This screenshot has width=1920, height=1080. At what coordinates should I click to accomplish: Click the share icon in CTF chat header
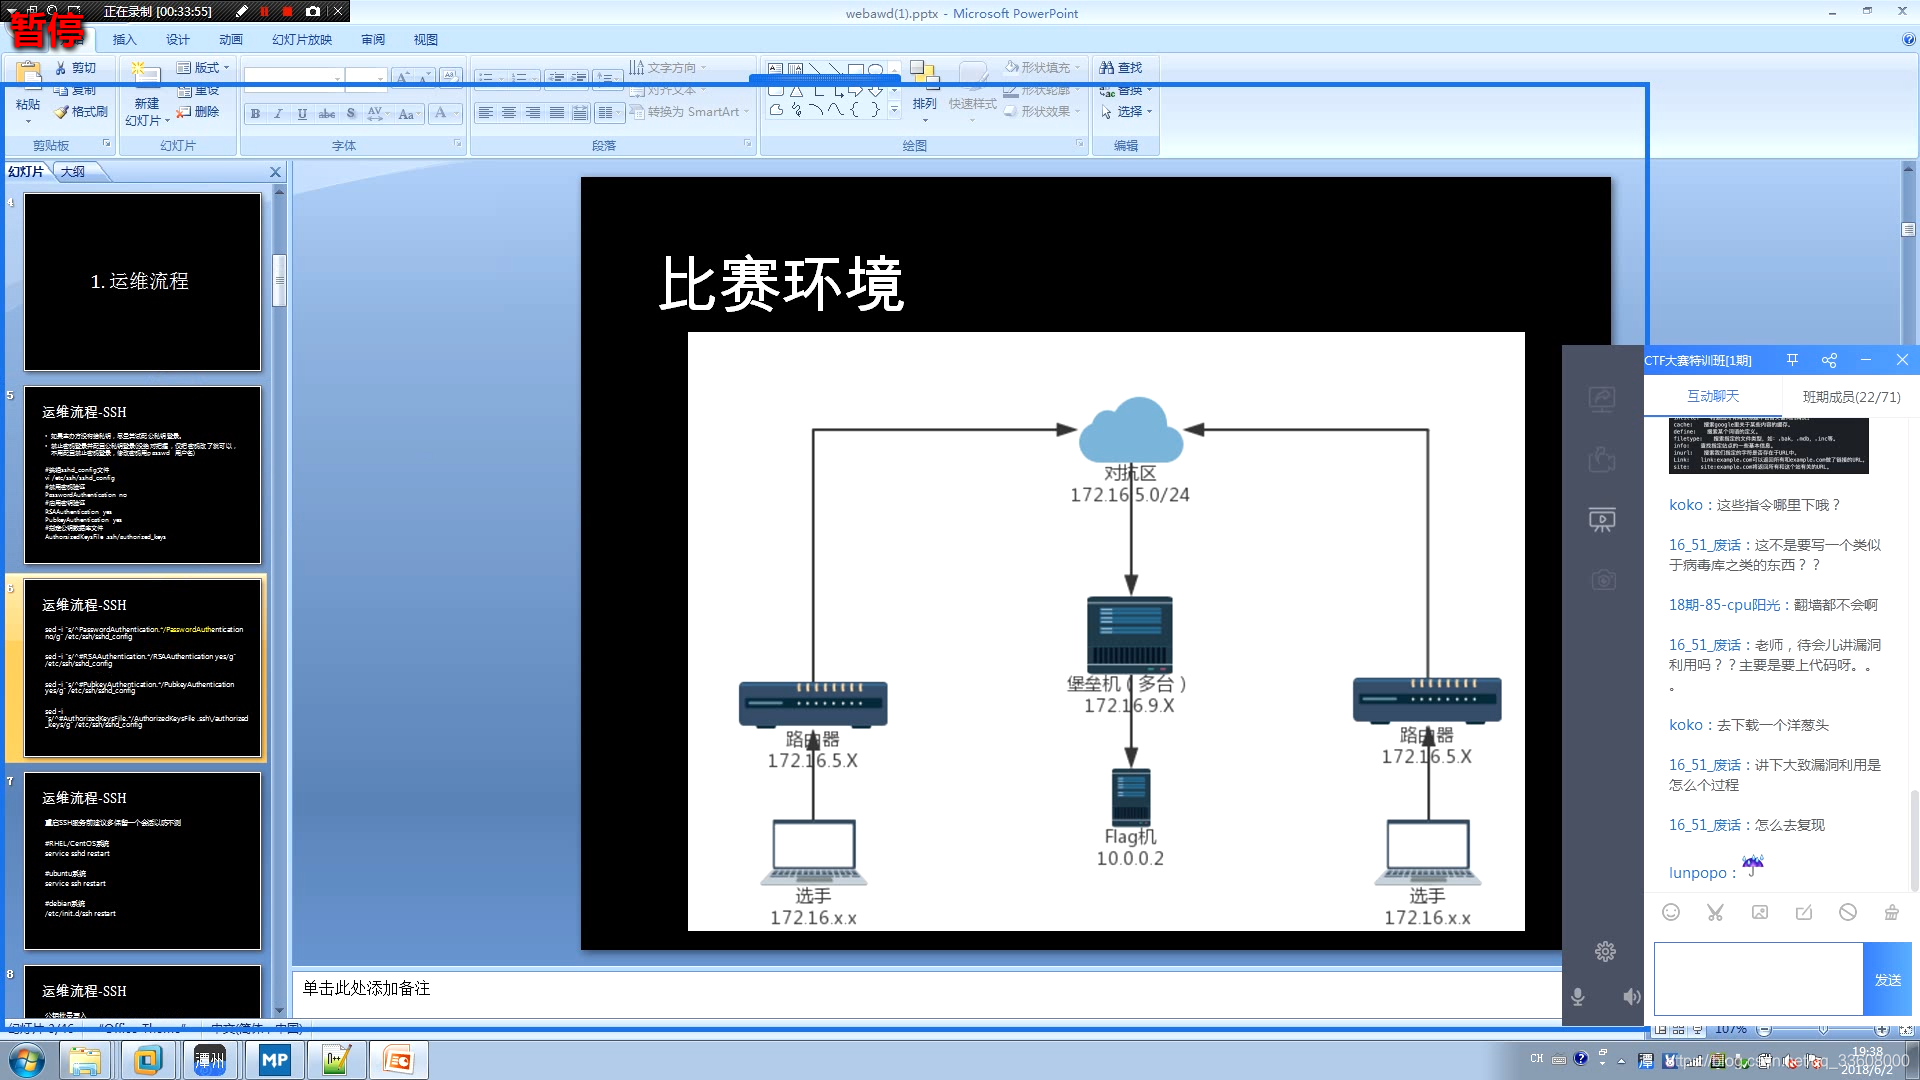tap(1829, 360)
